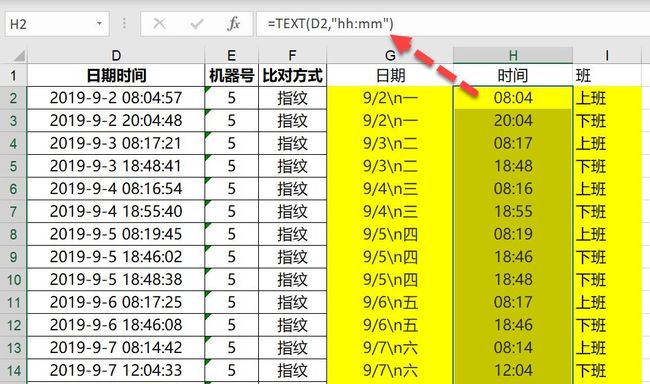Select date cell 9/4\n三 in row 6
This screenshot has height=384, width=650.
click(390, 189)
